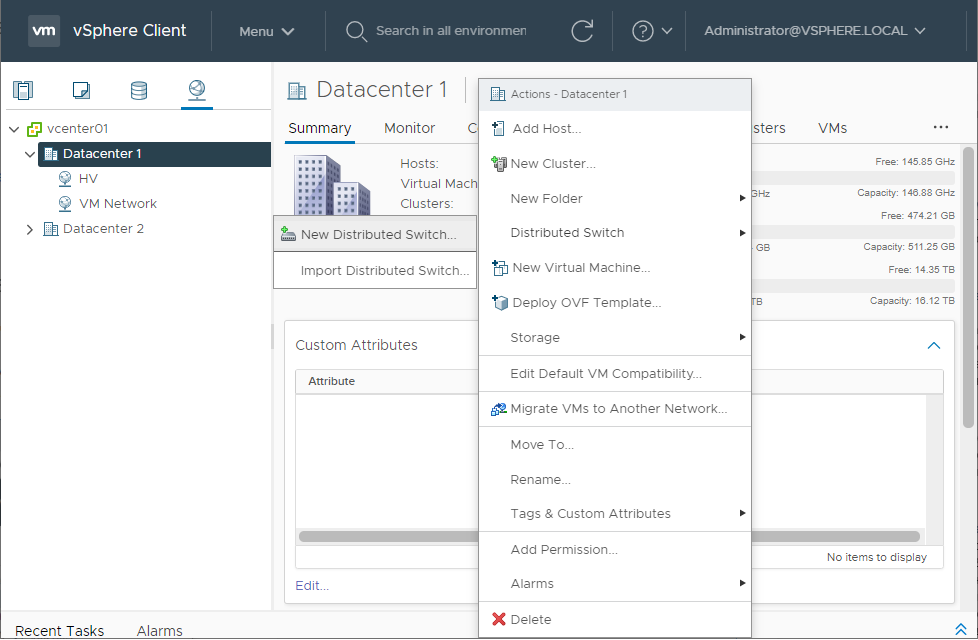Click the main vertical scrollbar
This screenshot has width=978, height=640.
click(968, 287)
